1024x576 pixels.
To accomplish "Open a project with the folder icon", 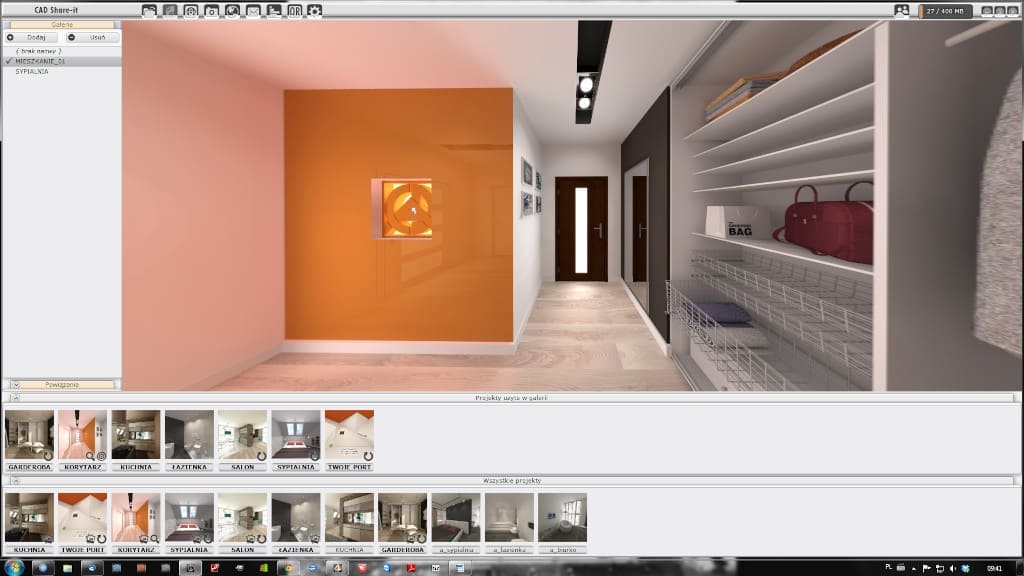I will [150, 9].
